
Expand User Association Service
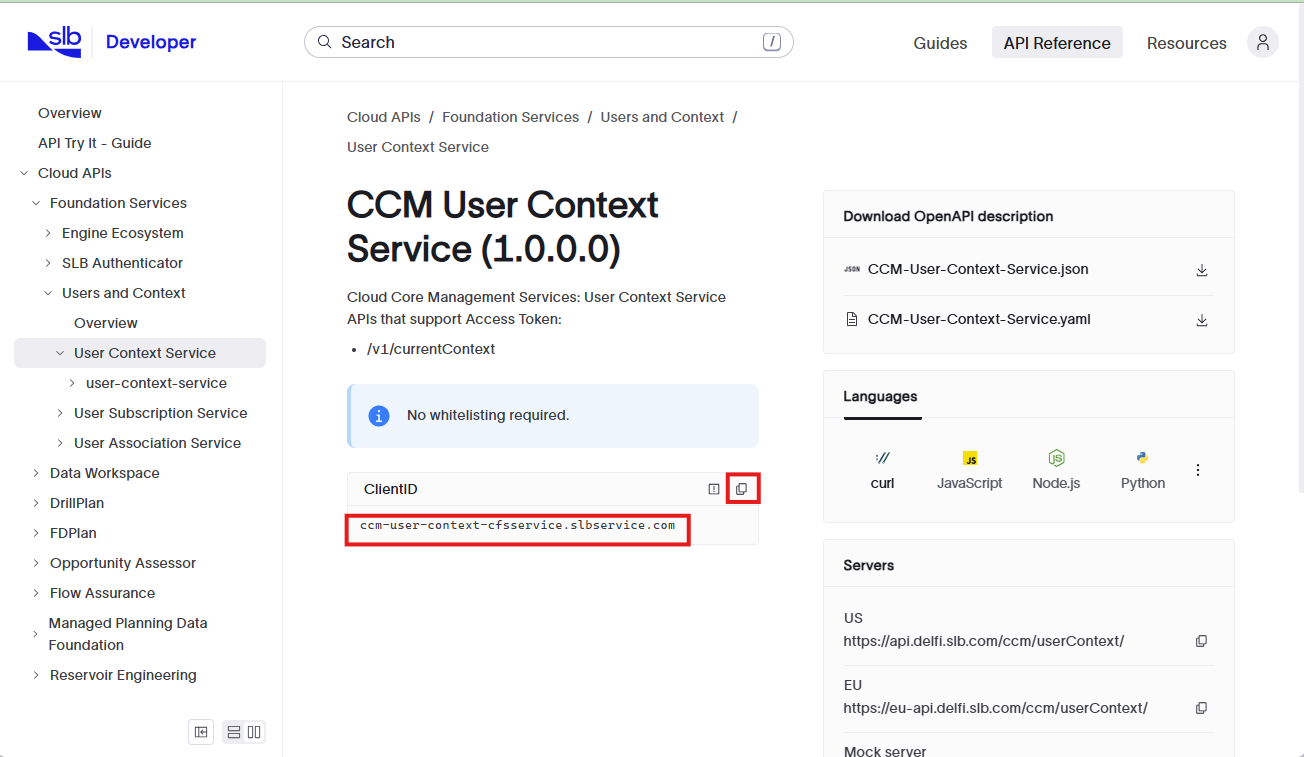click(60, 443)
